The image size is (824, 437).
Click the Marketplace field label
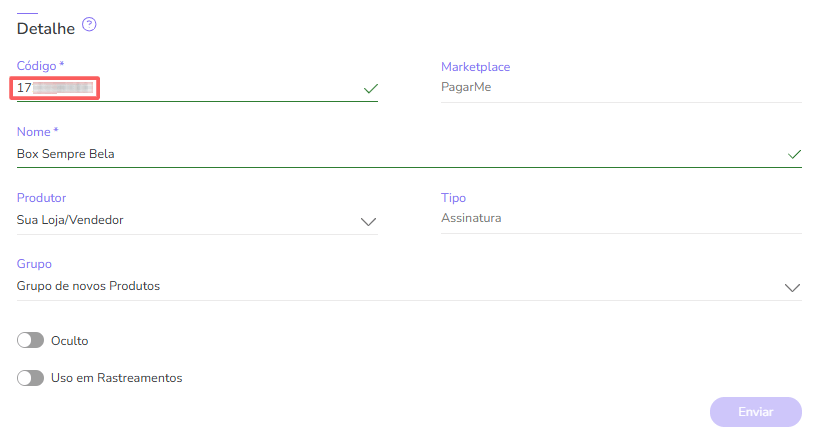coord(476,66)
